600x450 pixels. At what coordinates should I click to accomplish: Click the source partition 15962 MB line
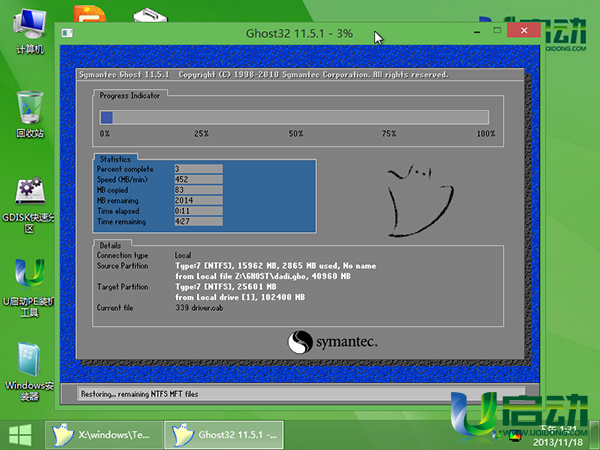(x=276, y=266)
